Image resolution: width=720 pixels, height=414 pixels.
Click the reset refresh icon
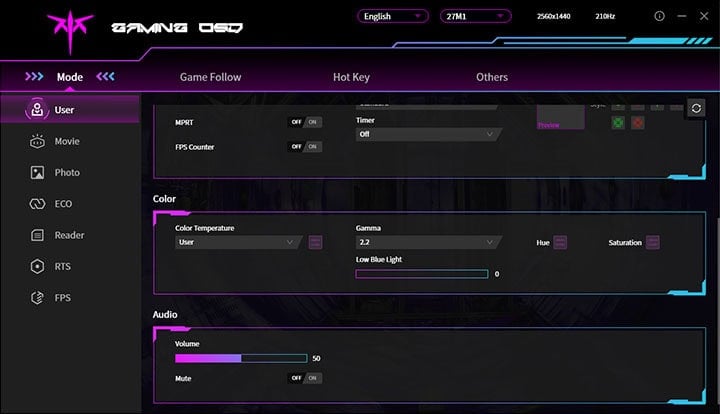coord(695,109)
